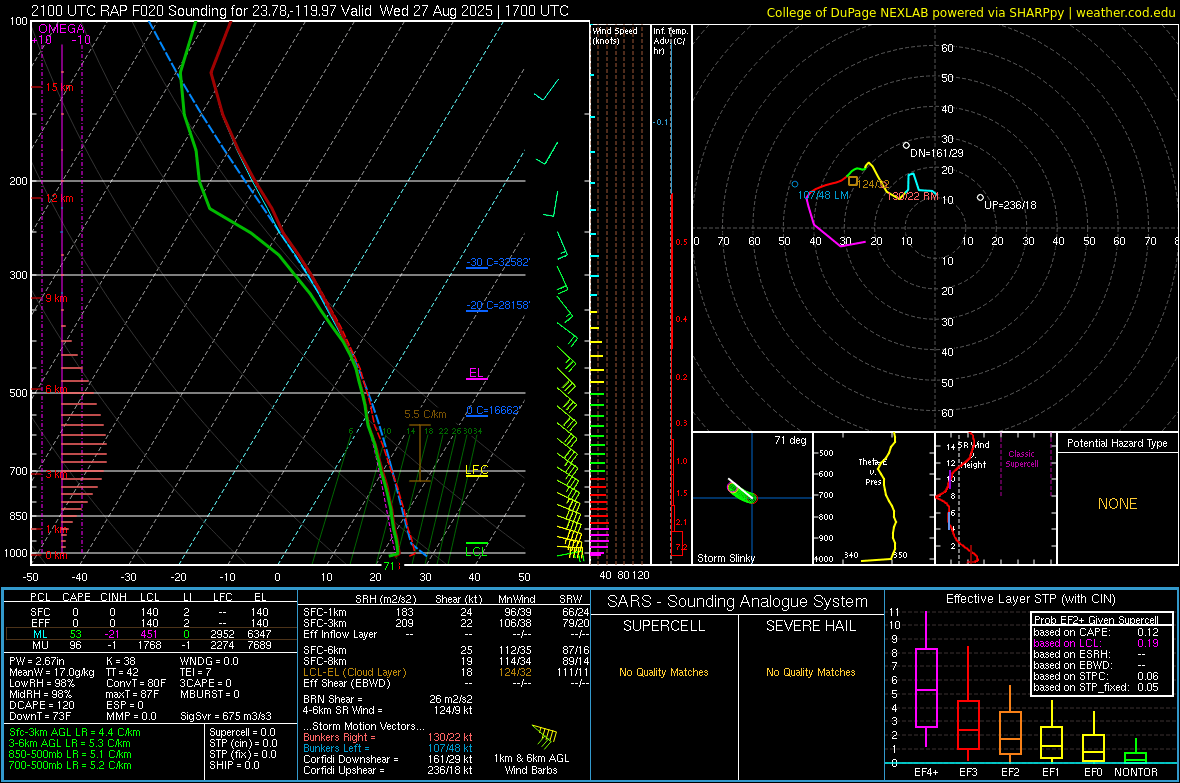The width and height of the screenshot is (1180, 783).
Task: Select the SFC parcel row
Action: (x=150, y=612)
